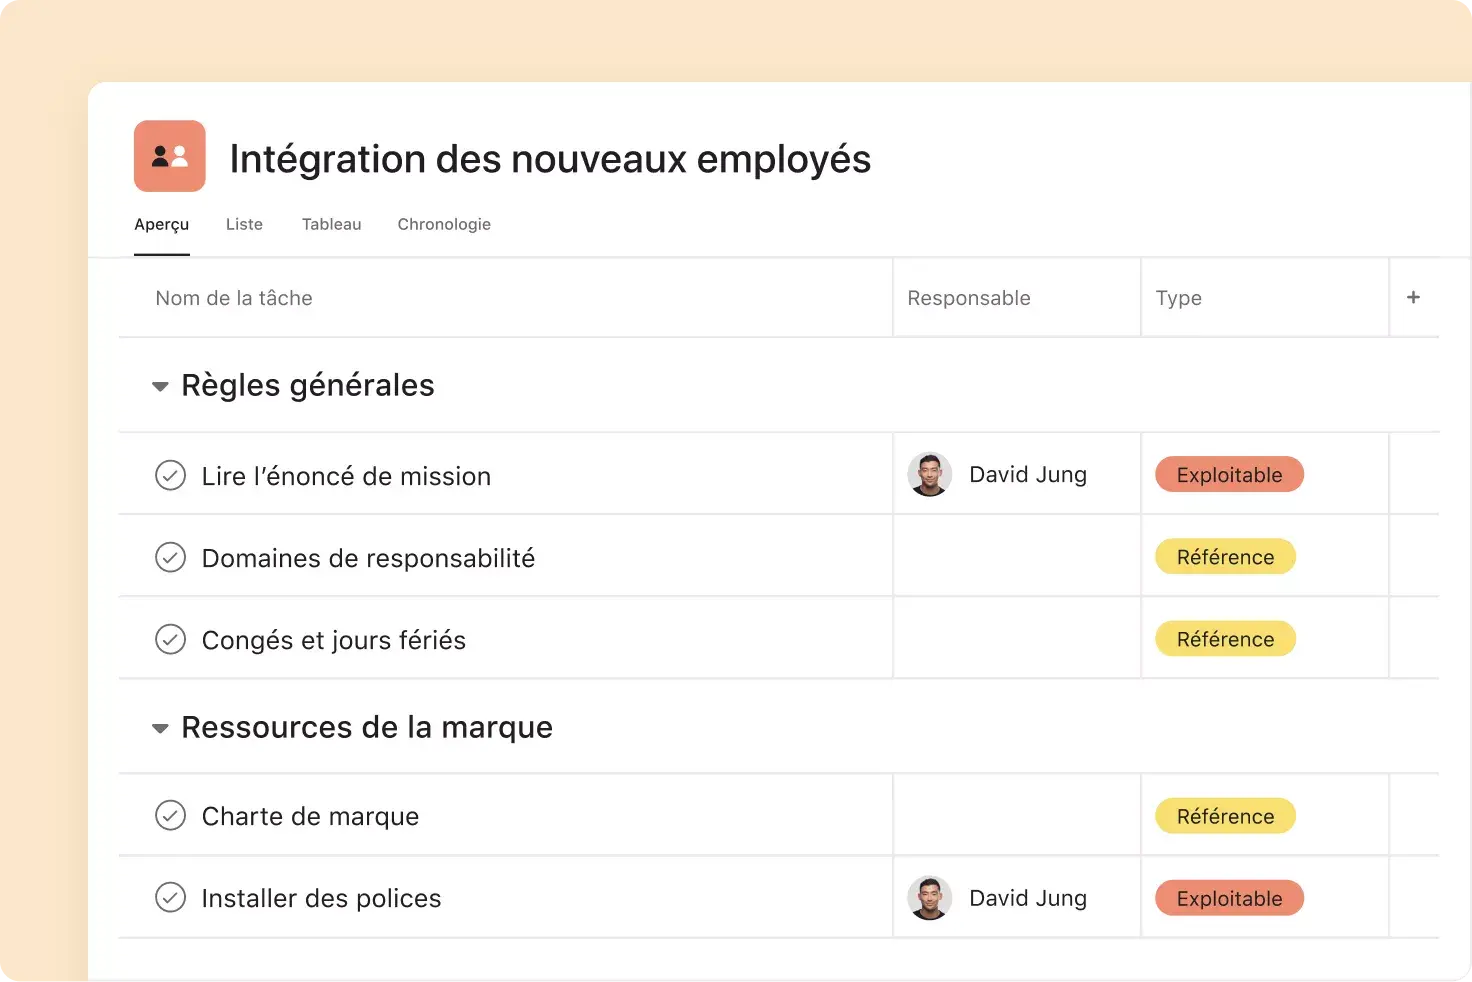Mark "Congés et jours fériés" complete
This screenshot has width=1472, height=982.
coord(171,639)
